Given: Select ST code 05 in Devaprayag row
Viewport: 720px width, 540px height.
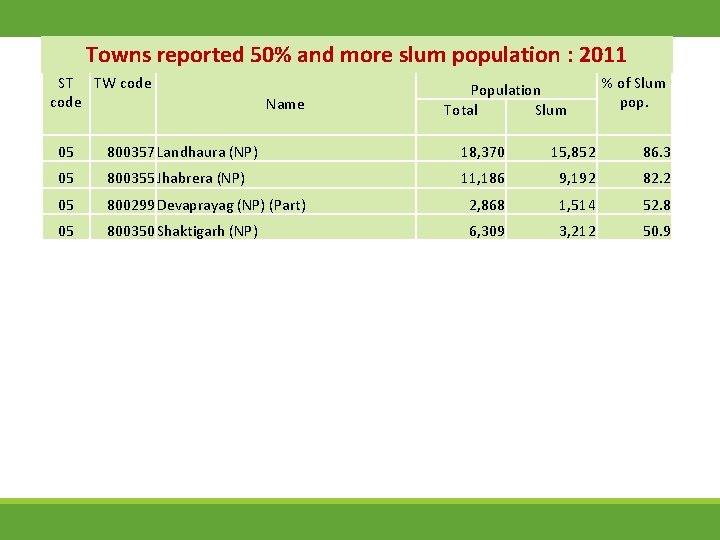Looking at the screenshot, I should pyautogui.click(x=66, y=205).
